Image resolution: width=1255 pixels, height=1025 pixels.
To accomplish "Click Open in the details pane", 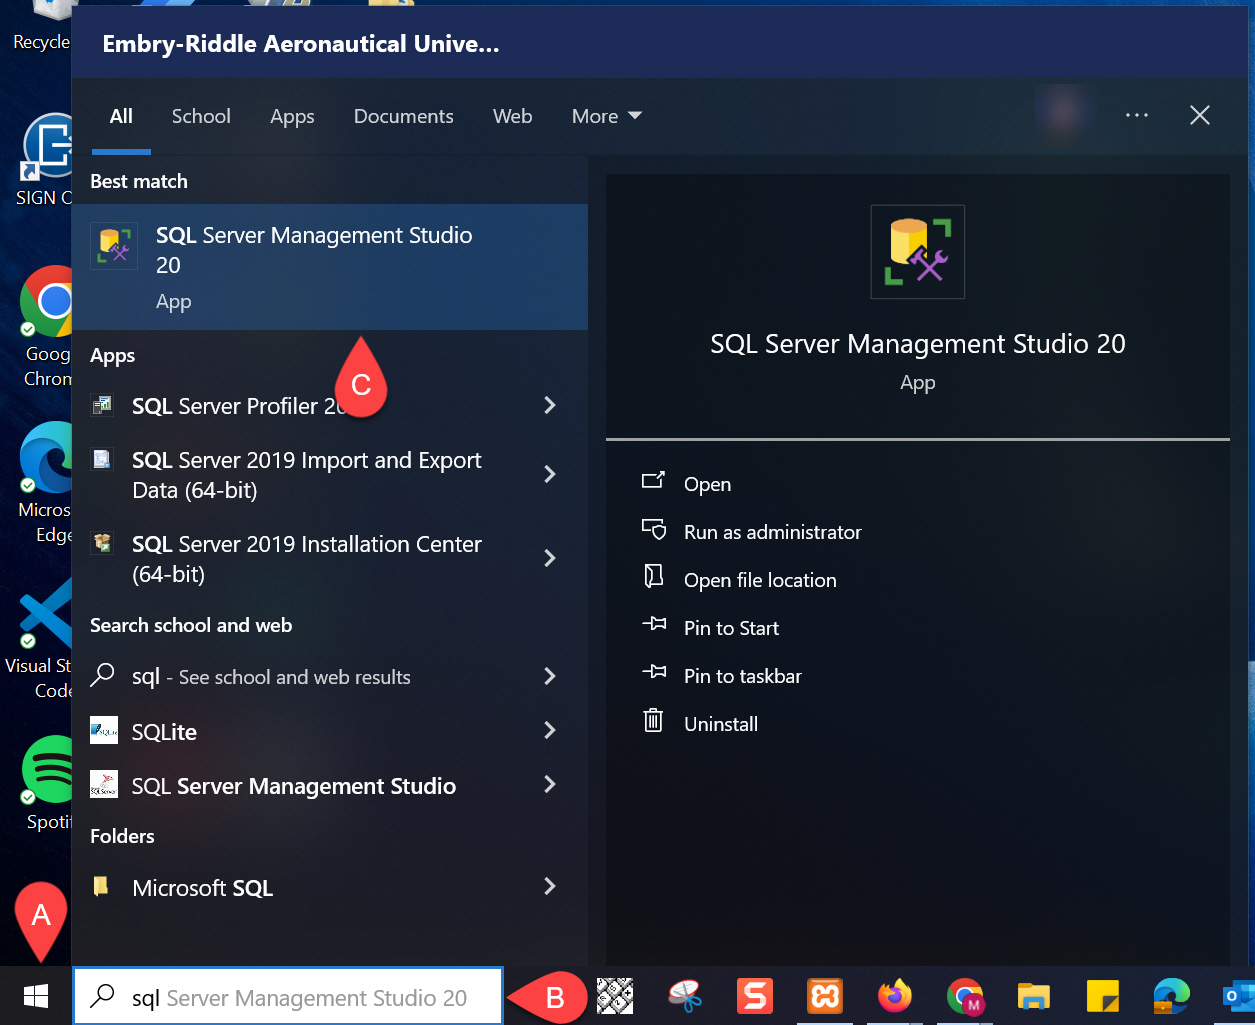I will tap(707, 484).
